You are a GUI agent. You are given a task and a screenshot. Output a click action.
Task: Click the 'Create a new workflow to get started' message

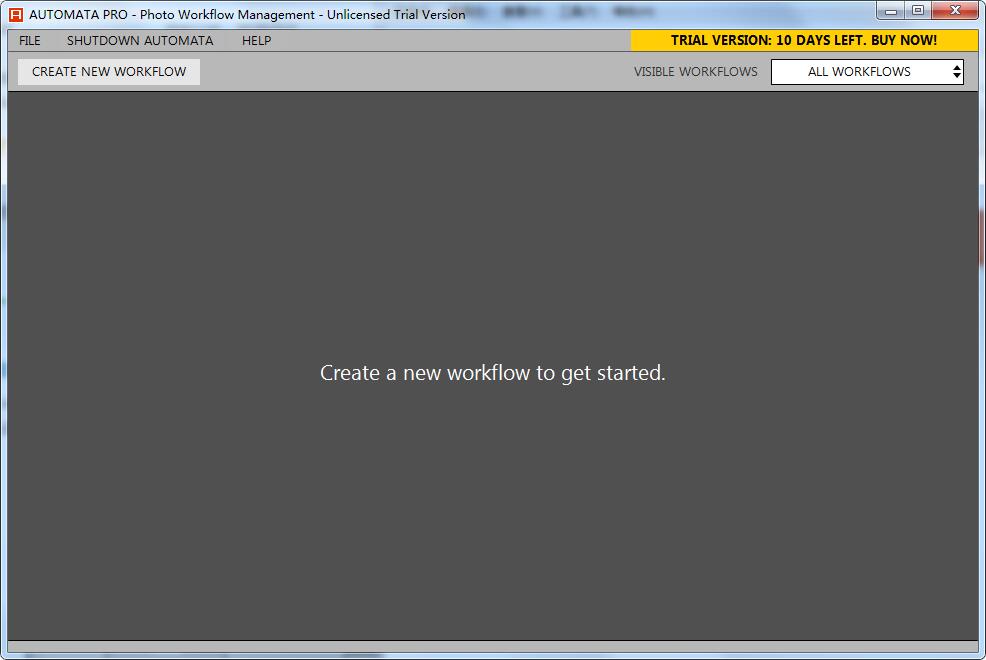[x=492, y=373]
